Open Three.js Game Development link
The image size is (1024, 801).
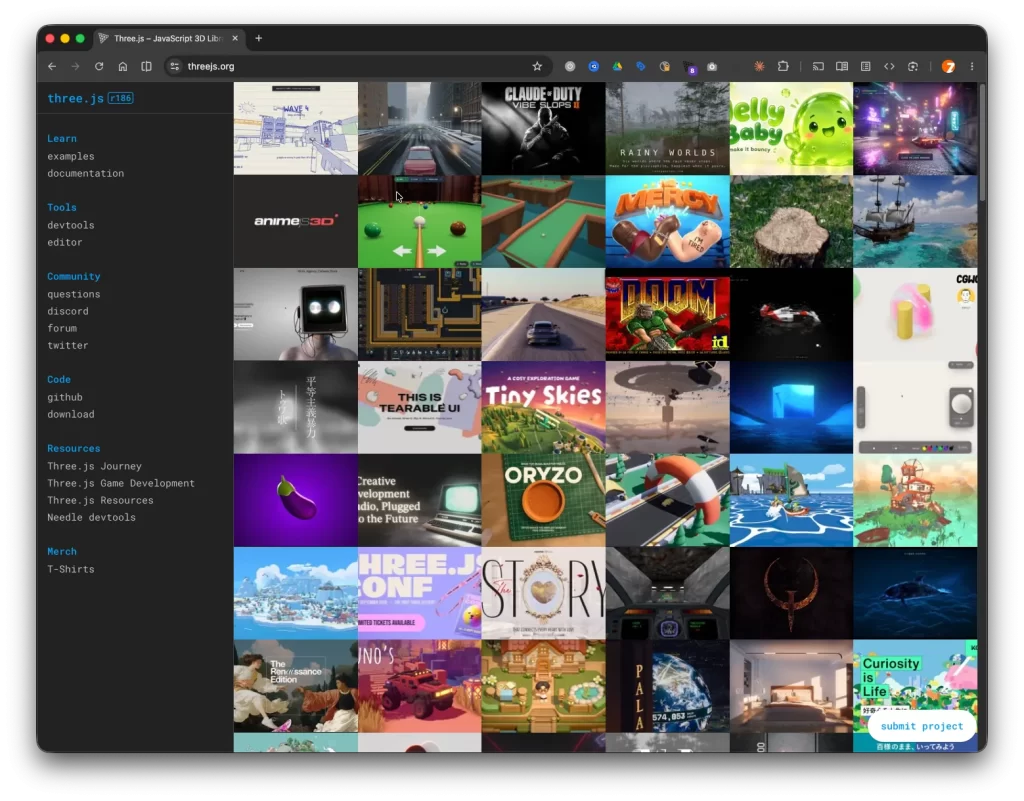click(121, 482)
